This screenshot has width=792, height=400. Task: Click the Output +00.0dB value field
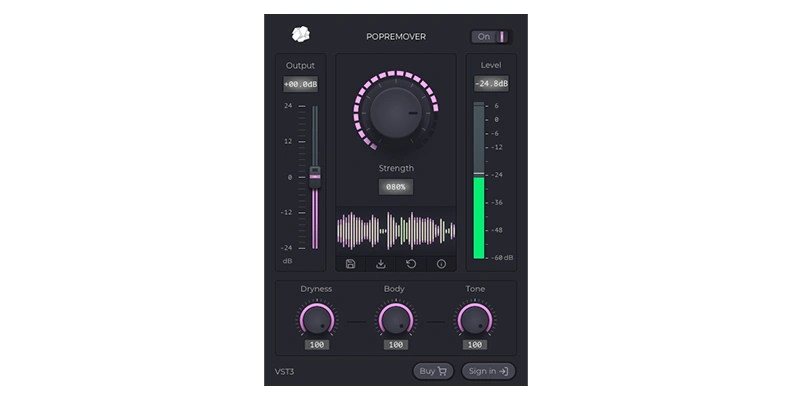pos(300,85)
